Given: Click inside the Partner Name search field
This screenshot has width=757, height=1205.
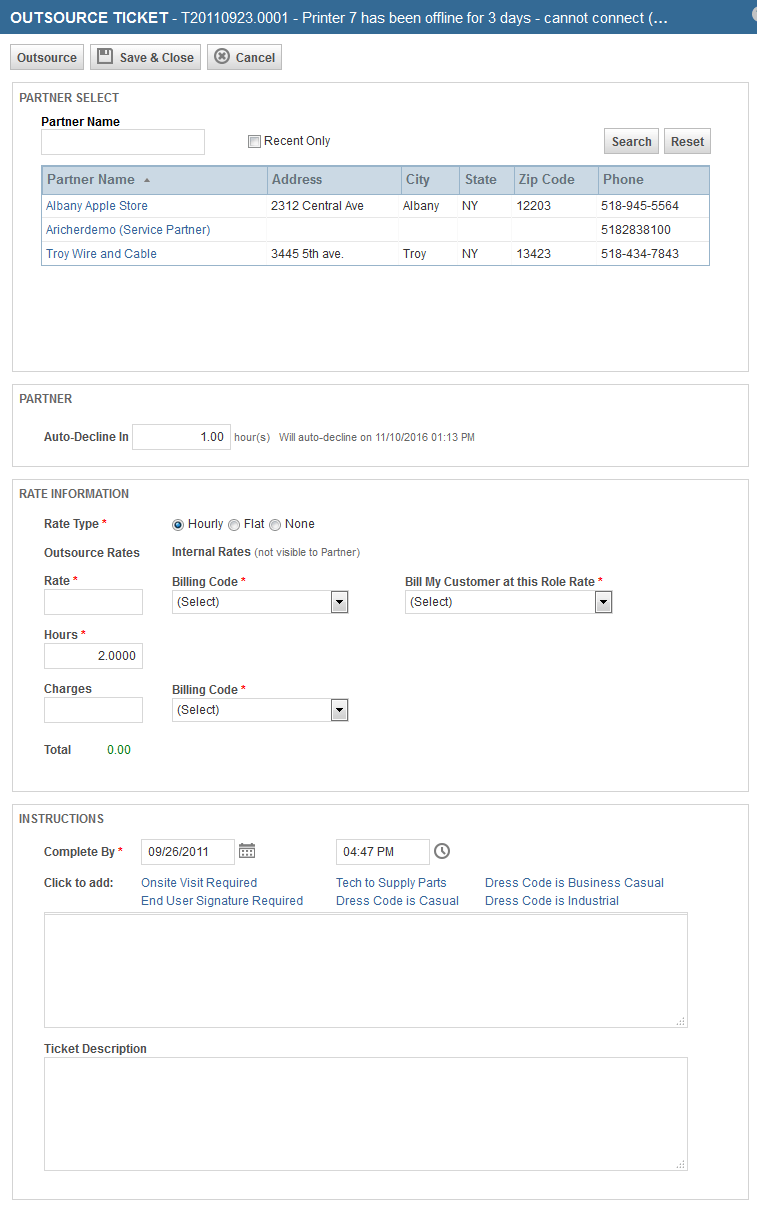Looking at the screenshot, I should pos(122,142).
